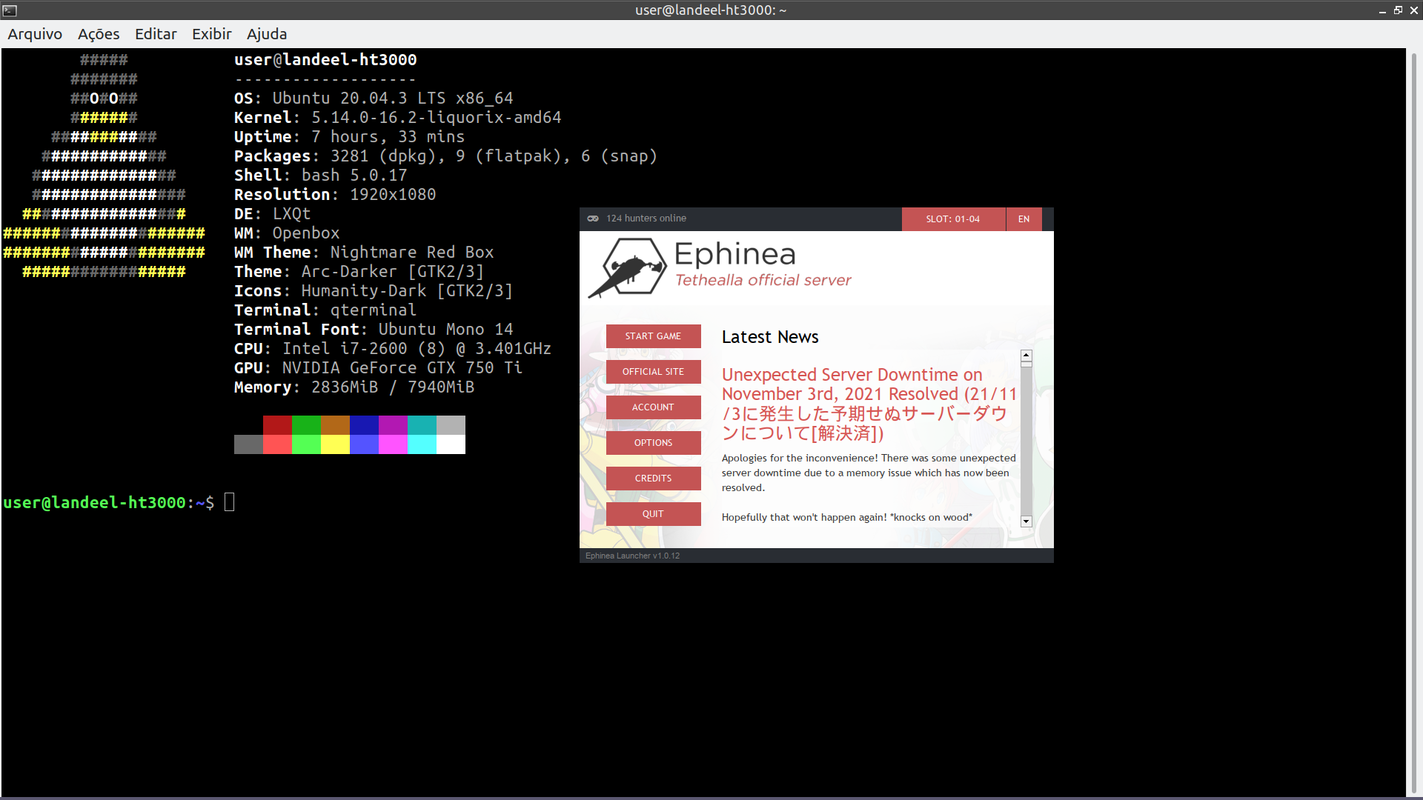
Task: Click news scrollbar up arrow
Action: coord(1026,356)
